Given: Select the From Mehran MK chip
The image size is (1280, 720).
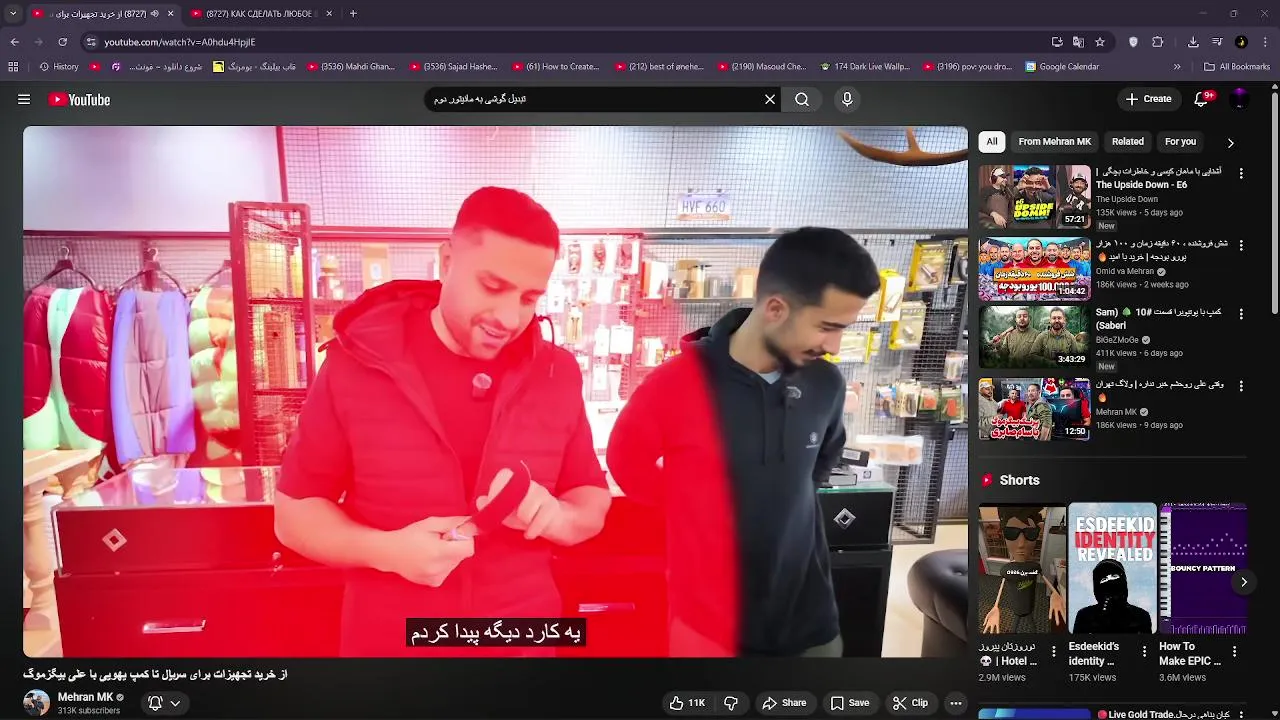Looking at the screenshot, I should coord(1055,142).
